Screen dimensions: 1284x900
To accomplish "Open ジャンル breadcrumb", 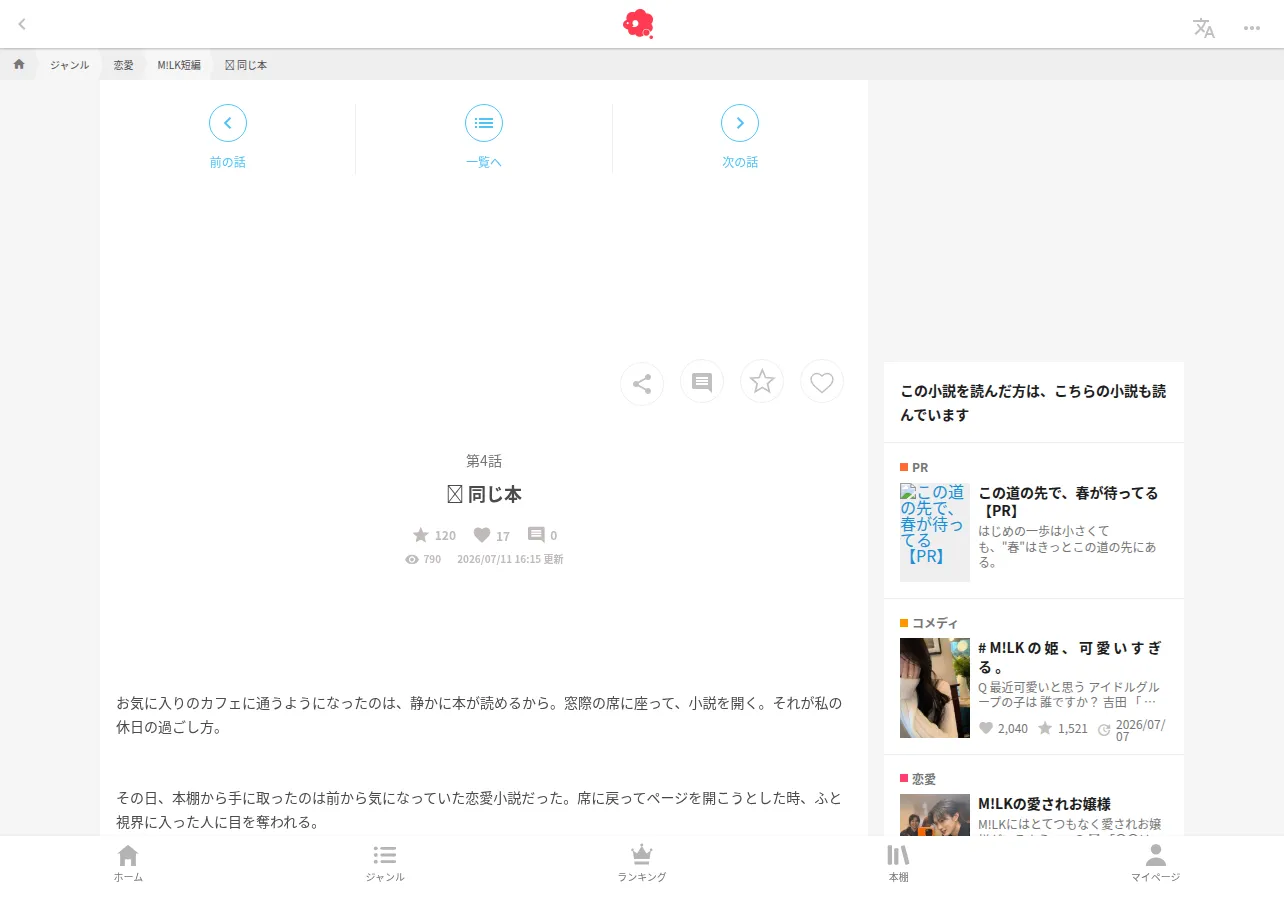I will pyautogui.click(x=69, y=65).
